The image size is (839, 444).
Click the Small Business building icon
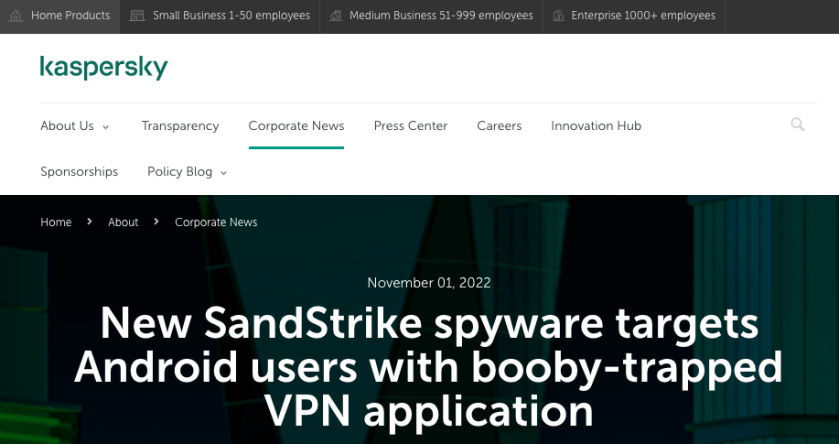[138, 16]
